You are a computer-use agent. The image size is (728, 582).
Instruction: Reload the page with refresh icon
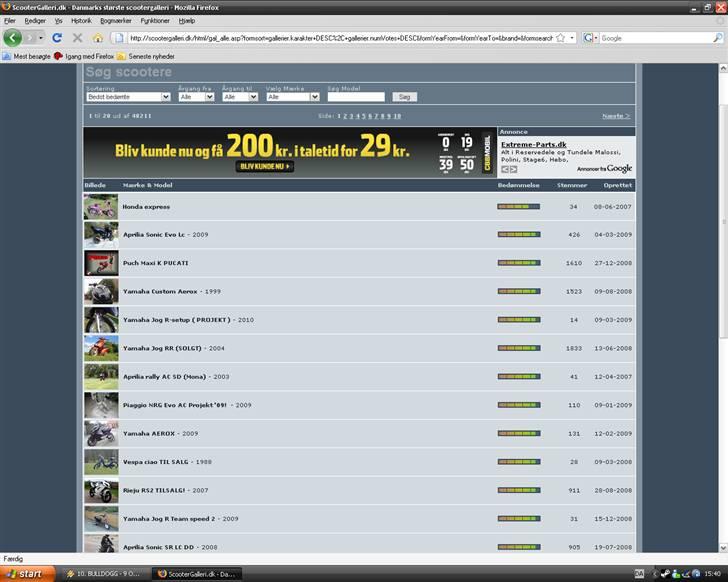(x=57, y=38)
